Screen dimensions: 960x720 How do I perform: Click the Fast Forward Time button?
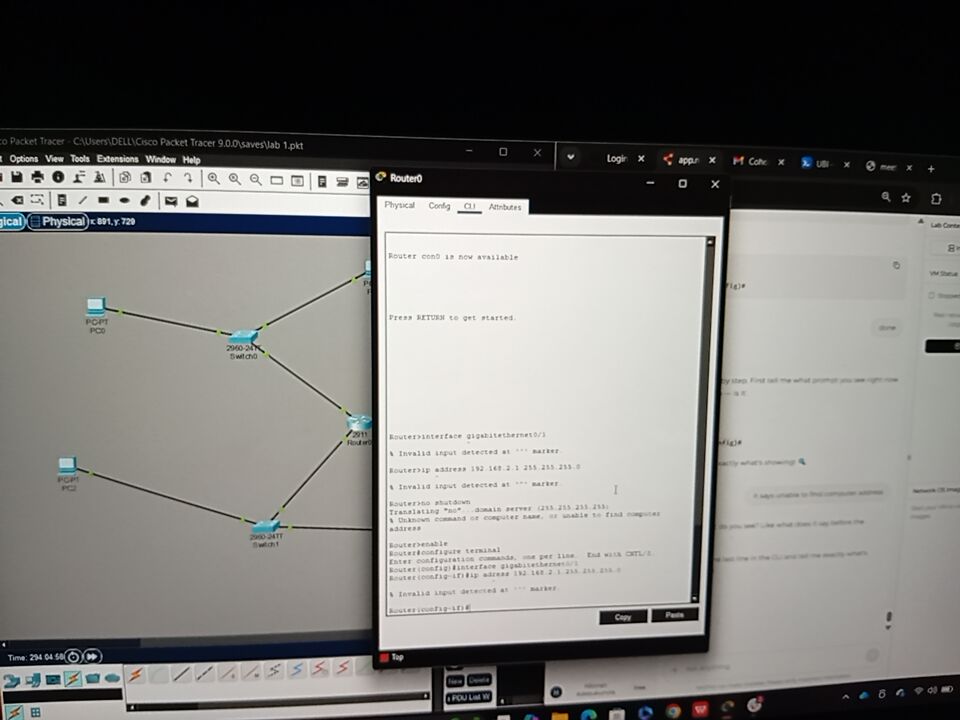(92, 657)
